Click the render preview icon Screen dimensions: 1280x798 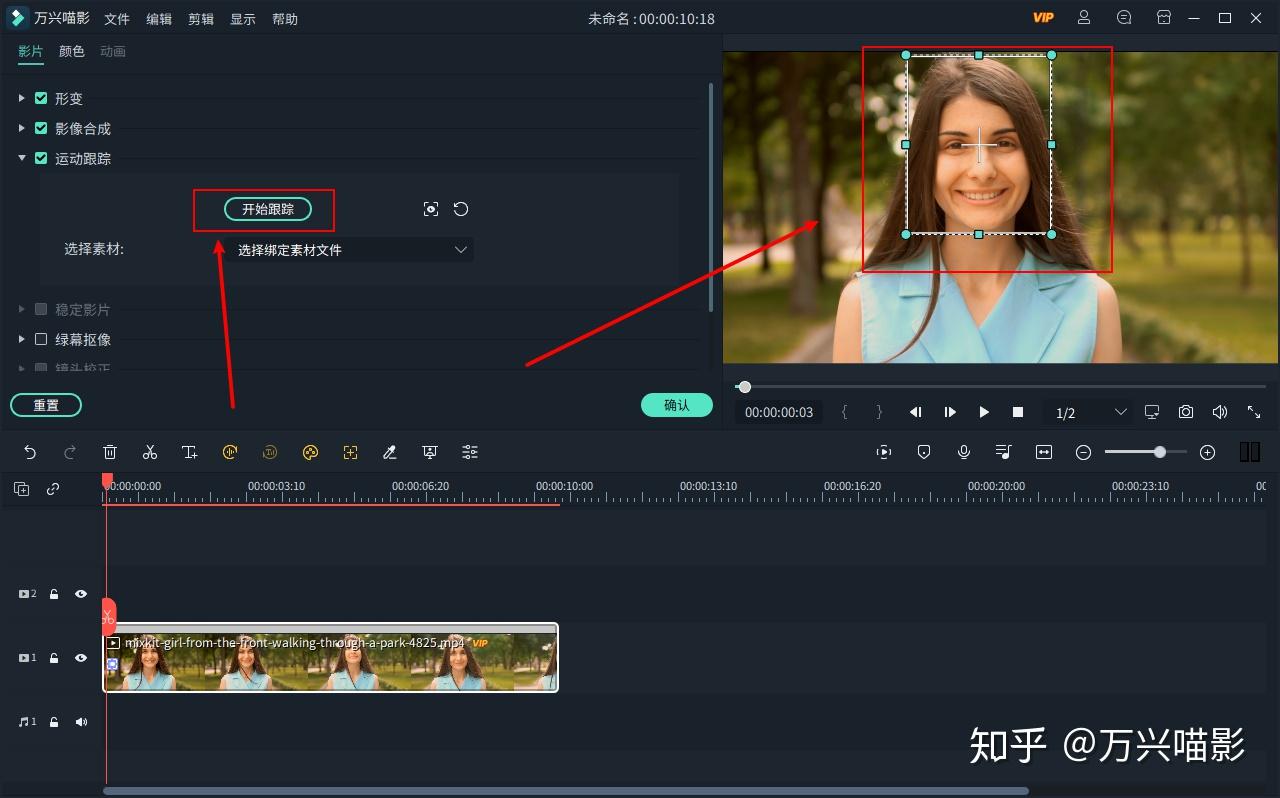(x=884, y=452)
